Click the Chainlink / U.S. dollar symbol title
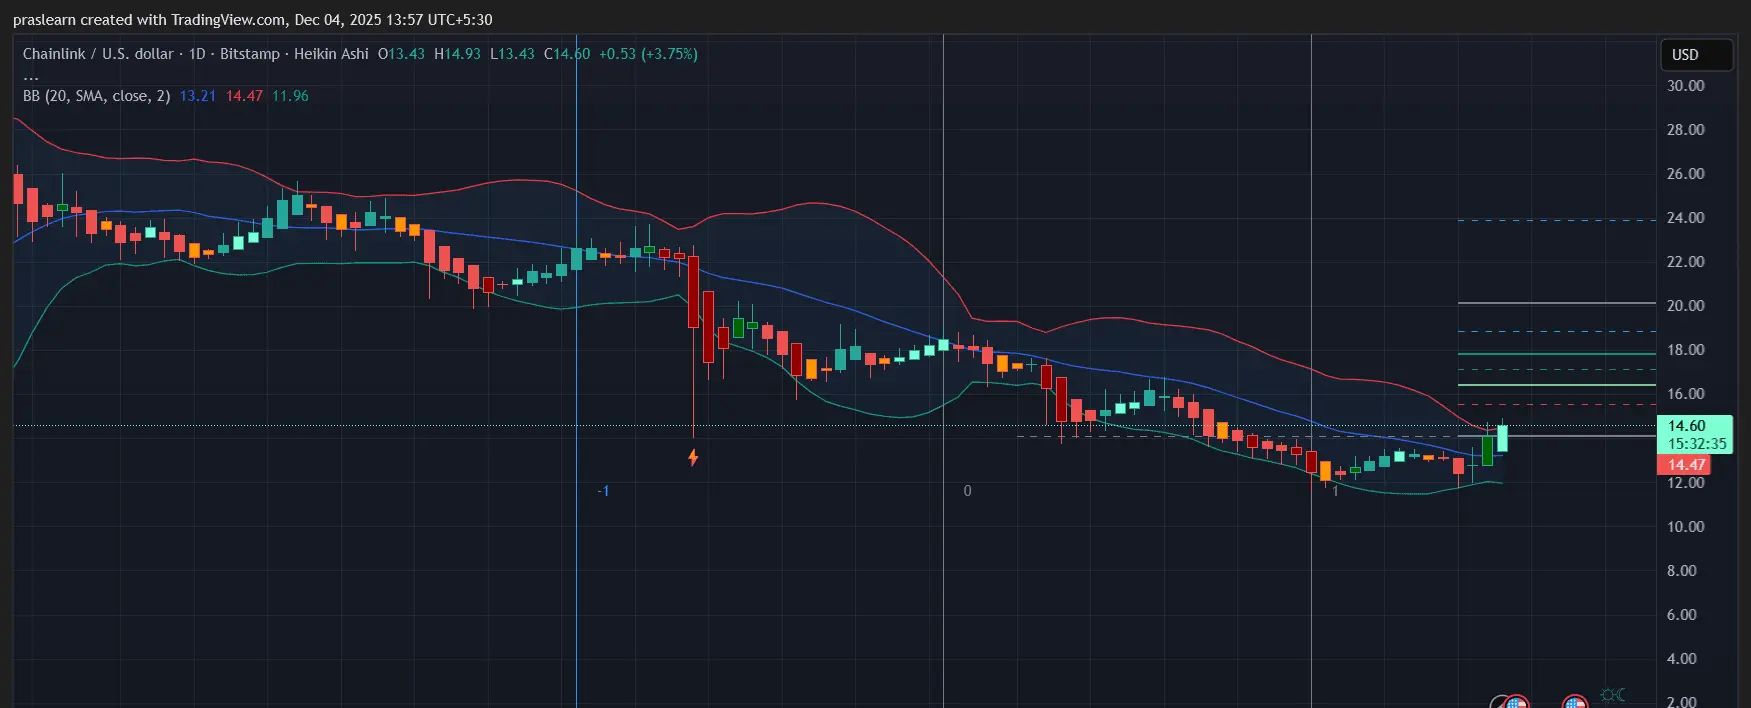1751x708 pixels. click(98, 54)
